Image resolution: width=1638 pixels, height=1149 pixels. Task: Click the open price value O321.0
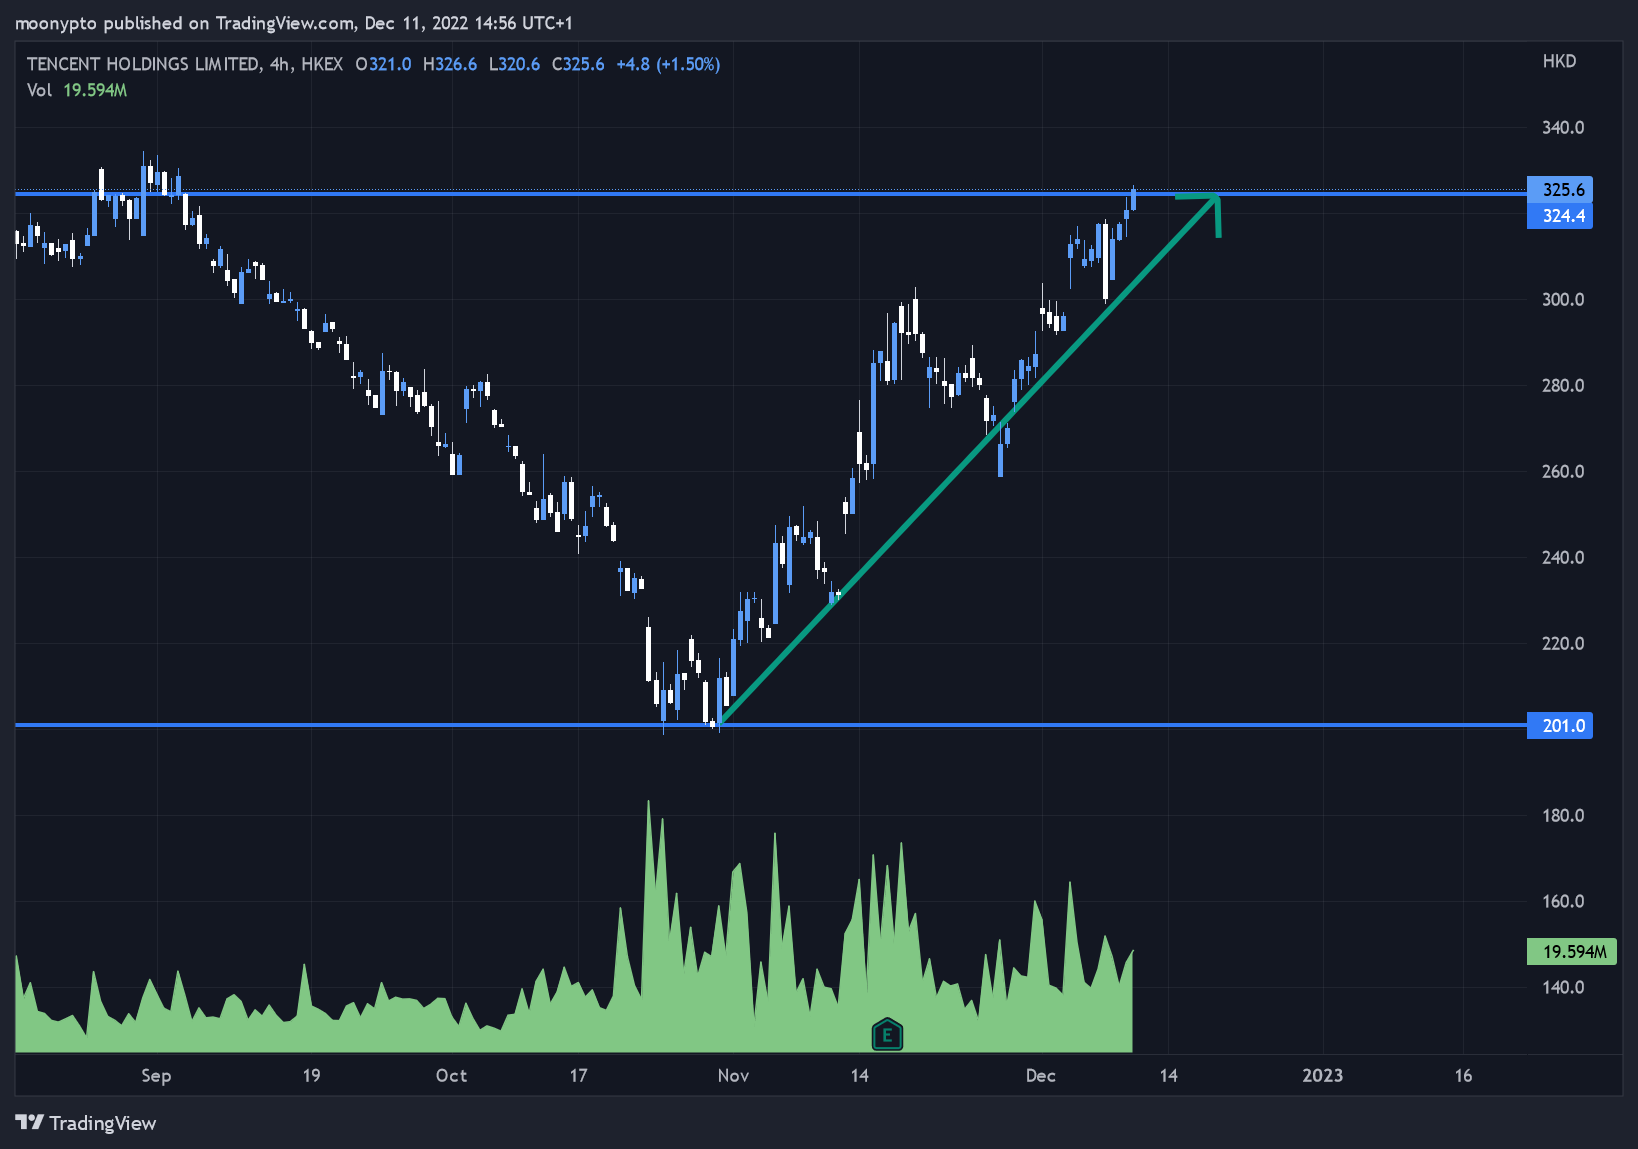[x=383, y=64]
